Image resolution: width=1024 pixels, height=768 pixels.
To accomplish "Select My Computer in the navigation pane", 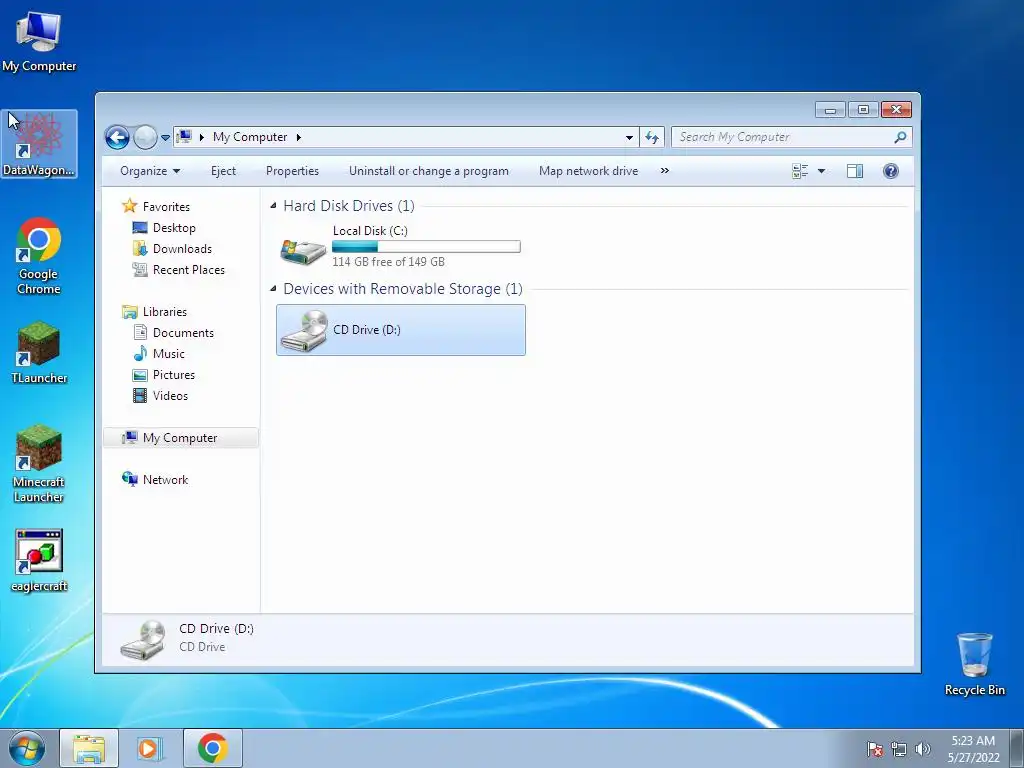I will (180, 438).
